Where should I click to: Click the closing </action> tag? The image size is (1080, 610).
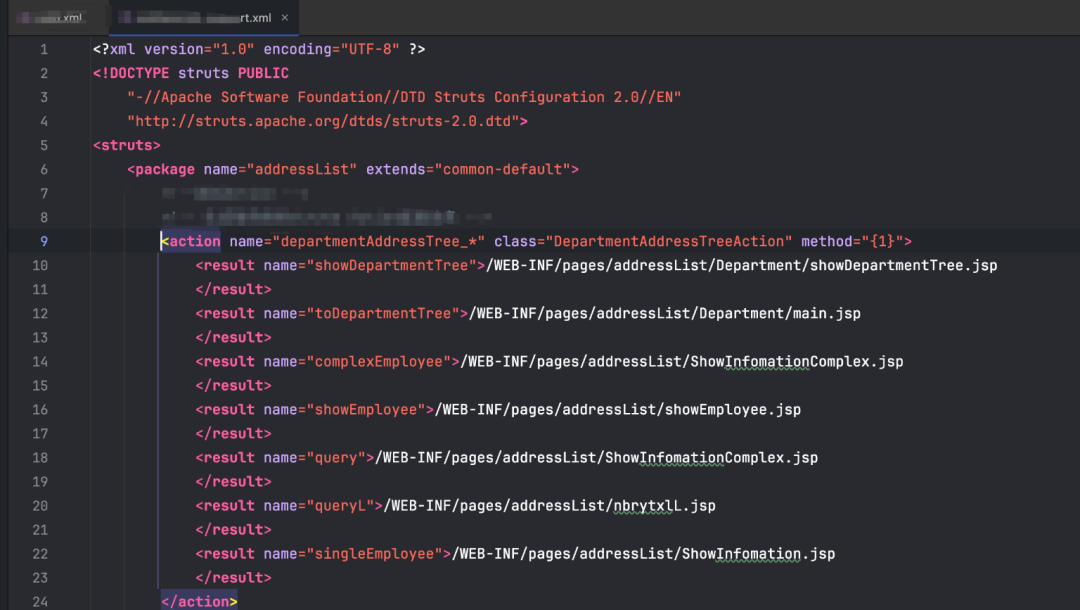199,602
